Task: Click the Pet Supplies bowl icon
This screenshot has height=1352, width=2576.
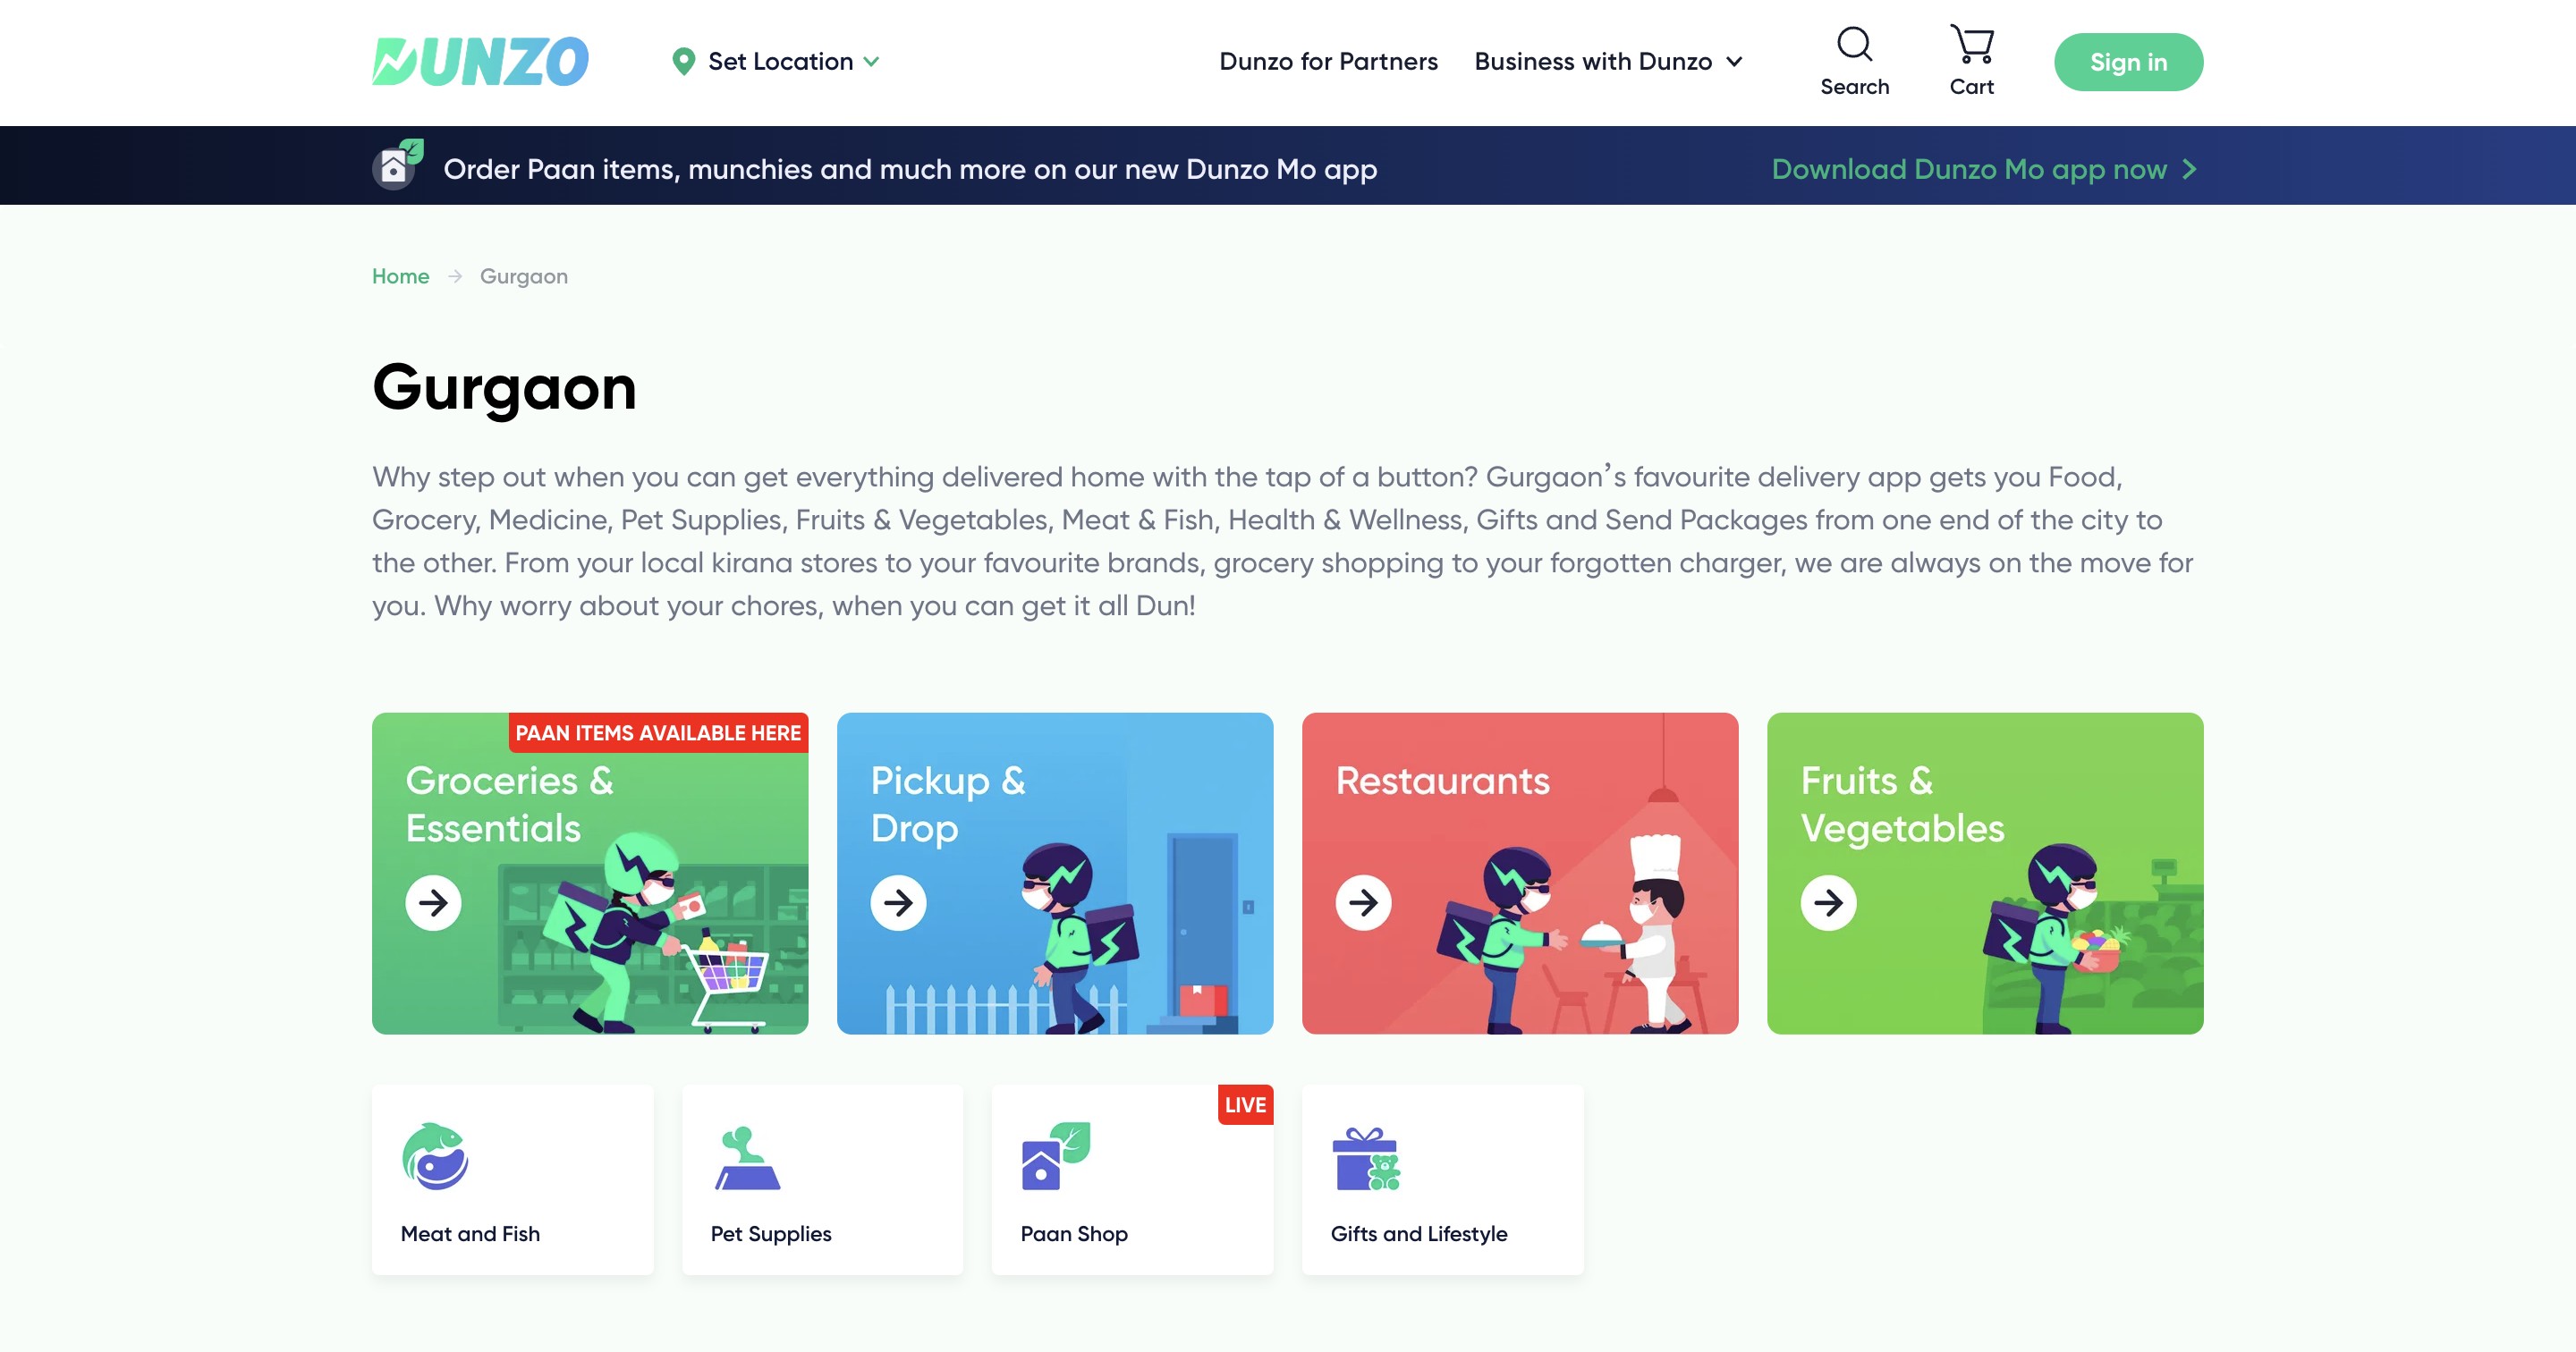Action: (x=747, y=1158)
